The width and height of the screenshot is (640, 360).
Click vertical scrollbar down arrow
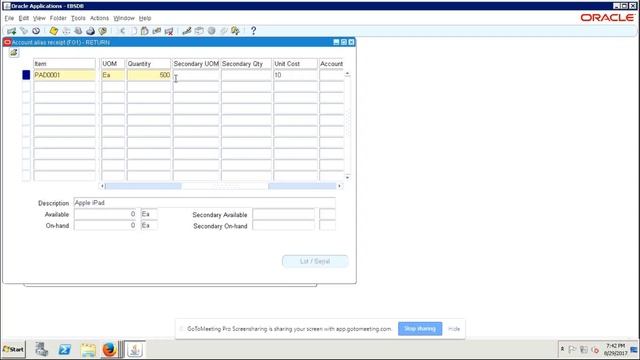(x=347, y=177)
